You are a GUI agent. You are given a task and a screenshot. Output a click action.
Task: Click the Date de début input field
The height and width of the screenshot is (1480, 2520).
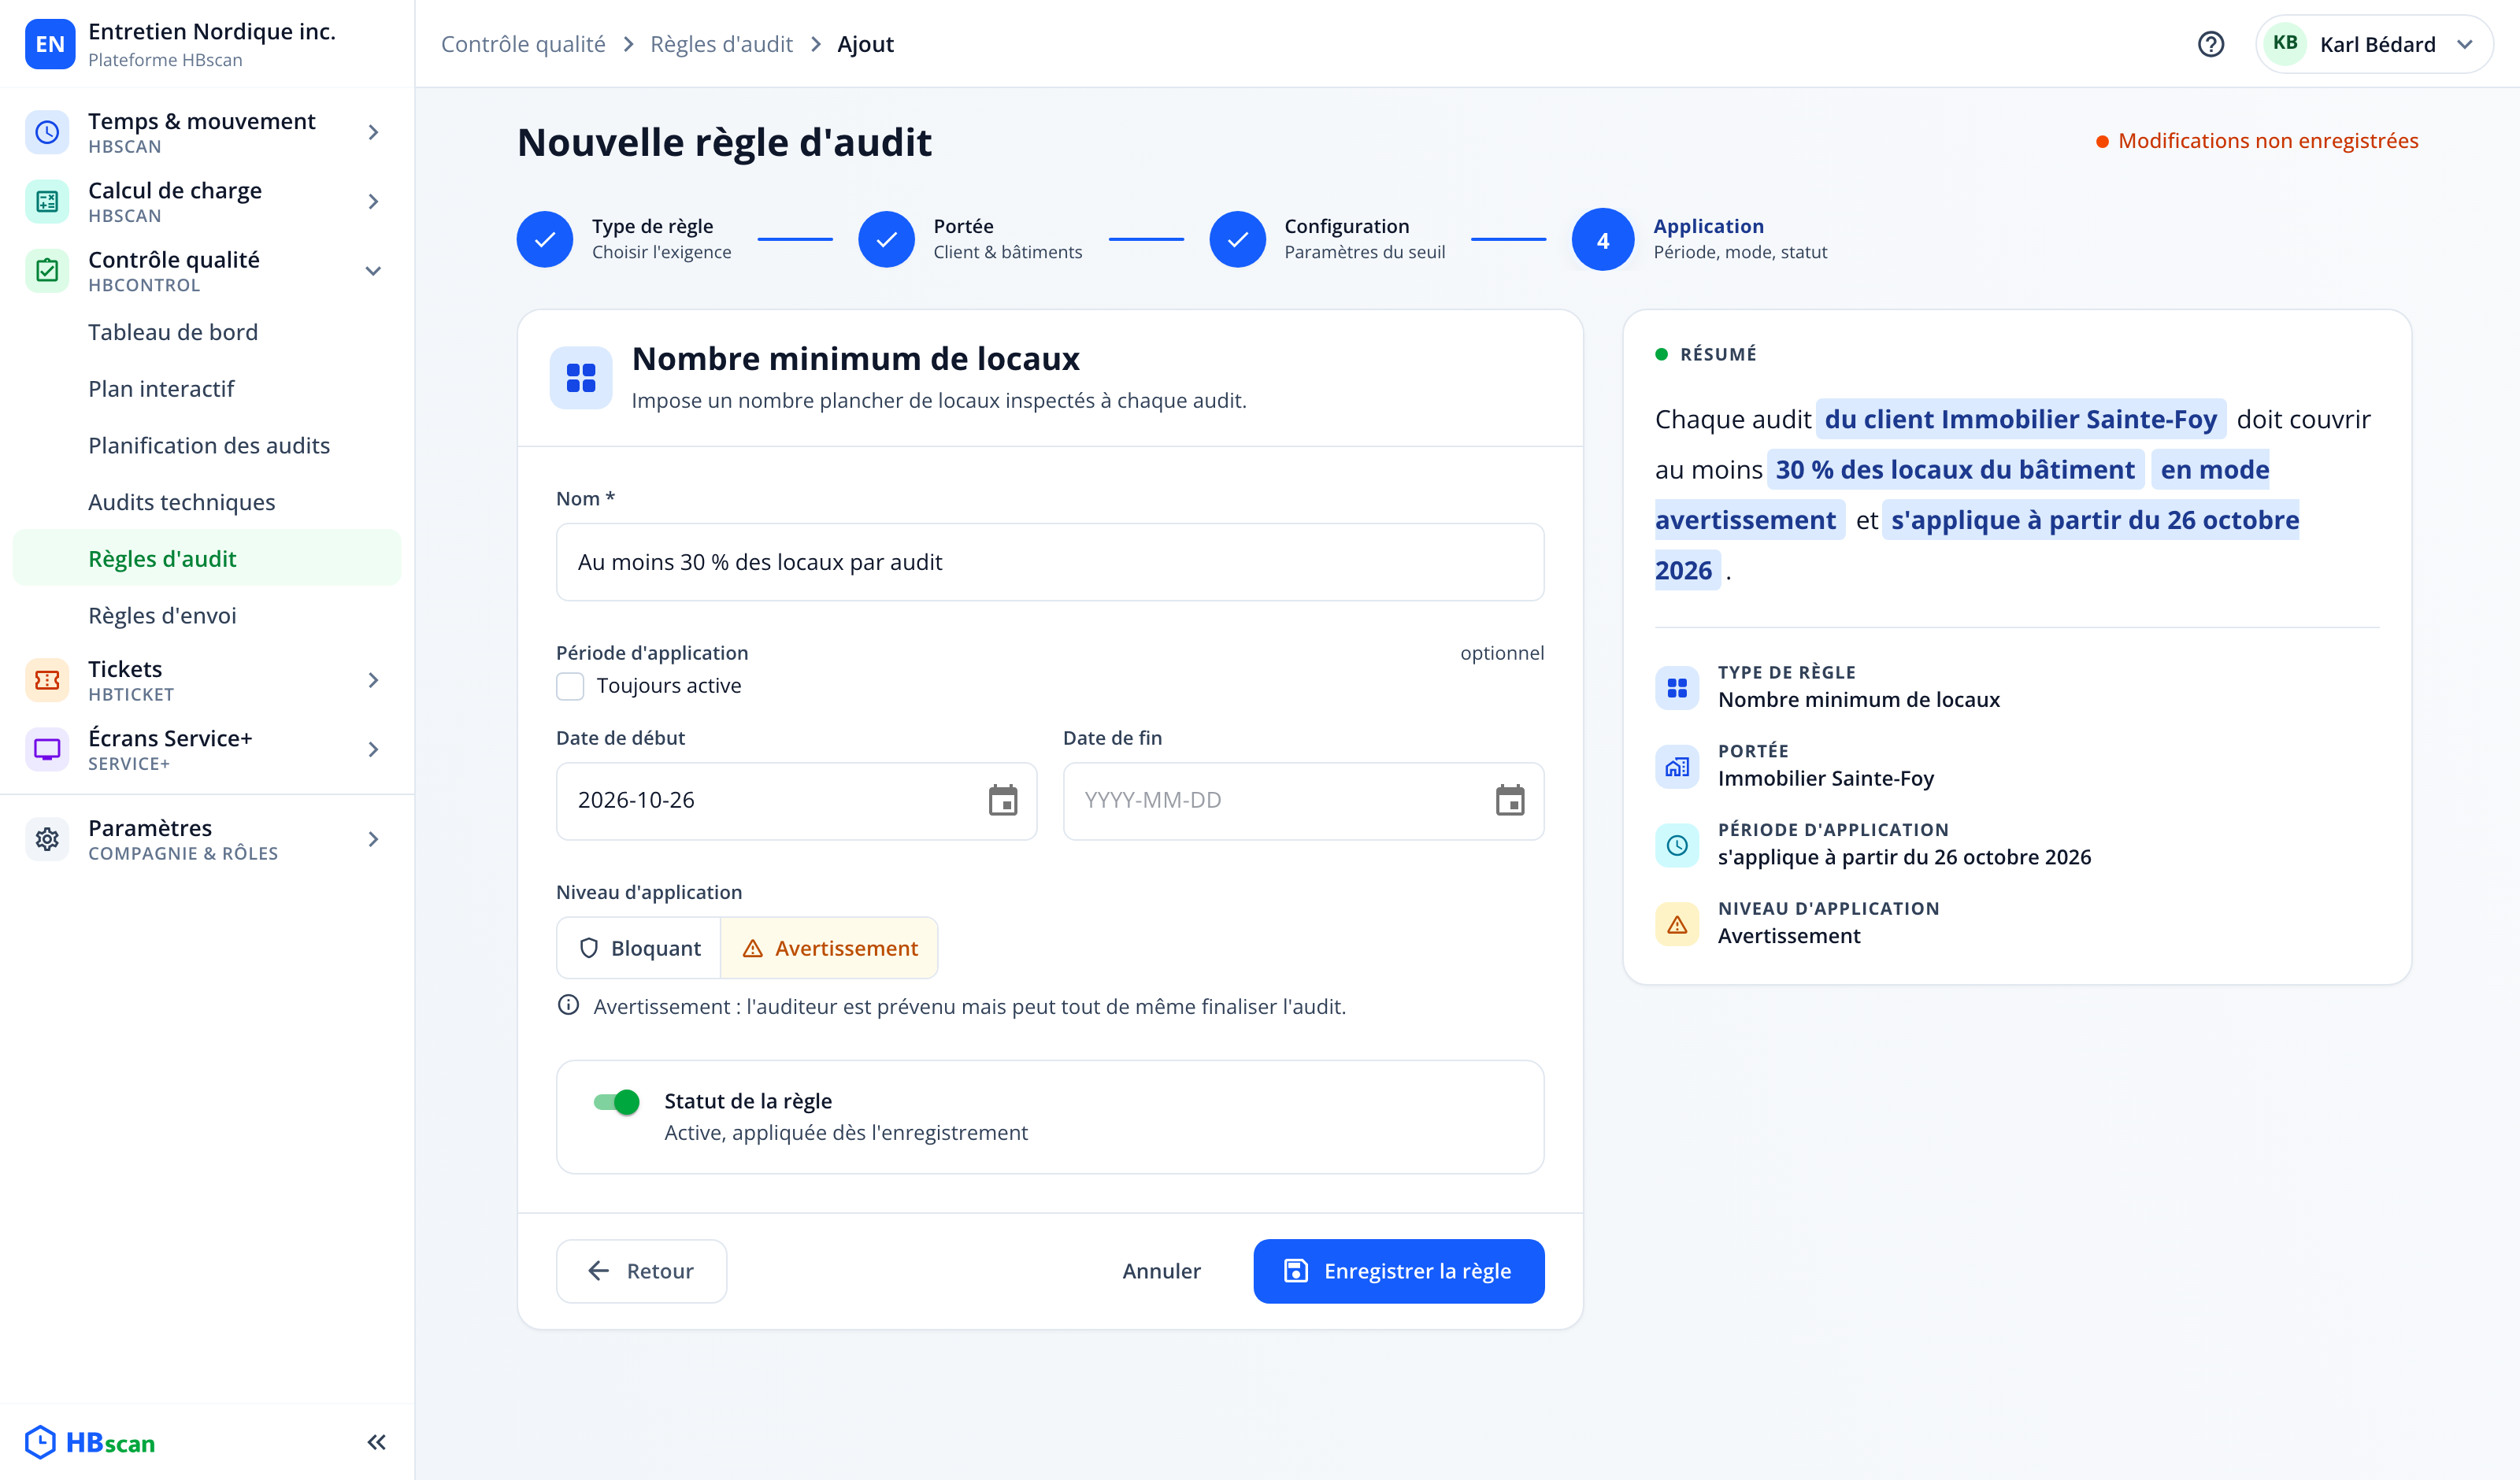pos(796,801)
